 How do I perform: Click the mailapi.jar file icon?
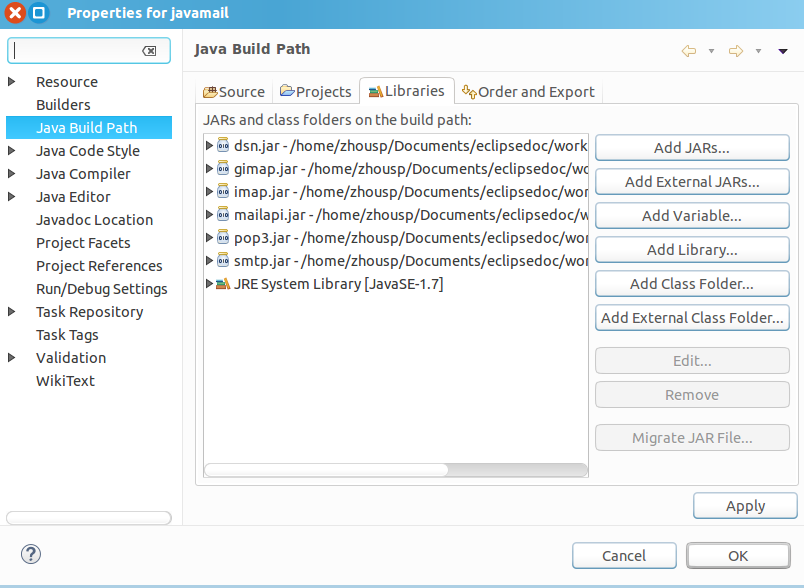223,214
